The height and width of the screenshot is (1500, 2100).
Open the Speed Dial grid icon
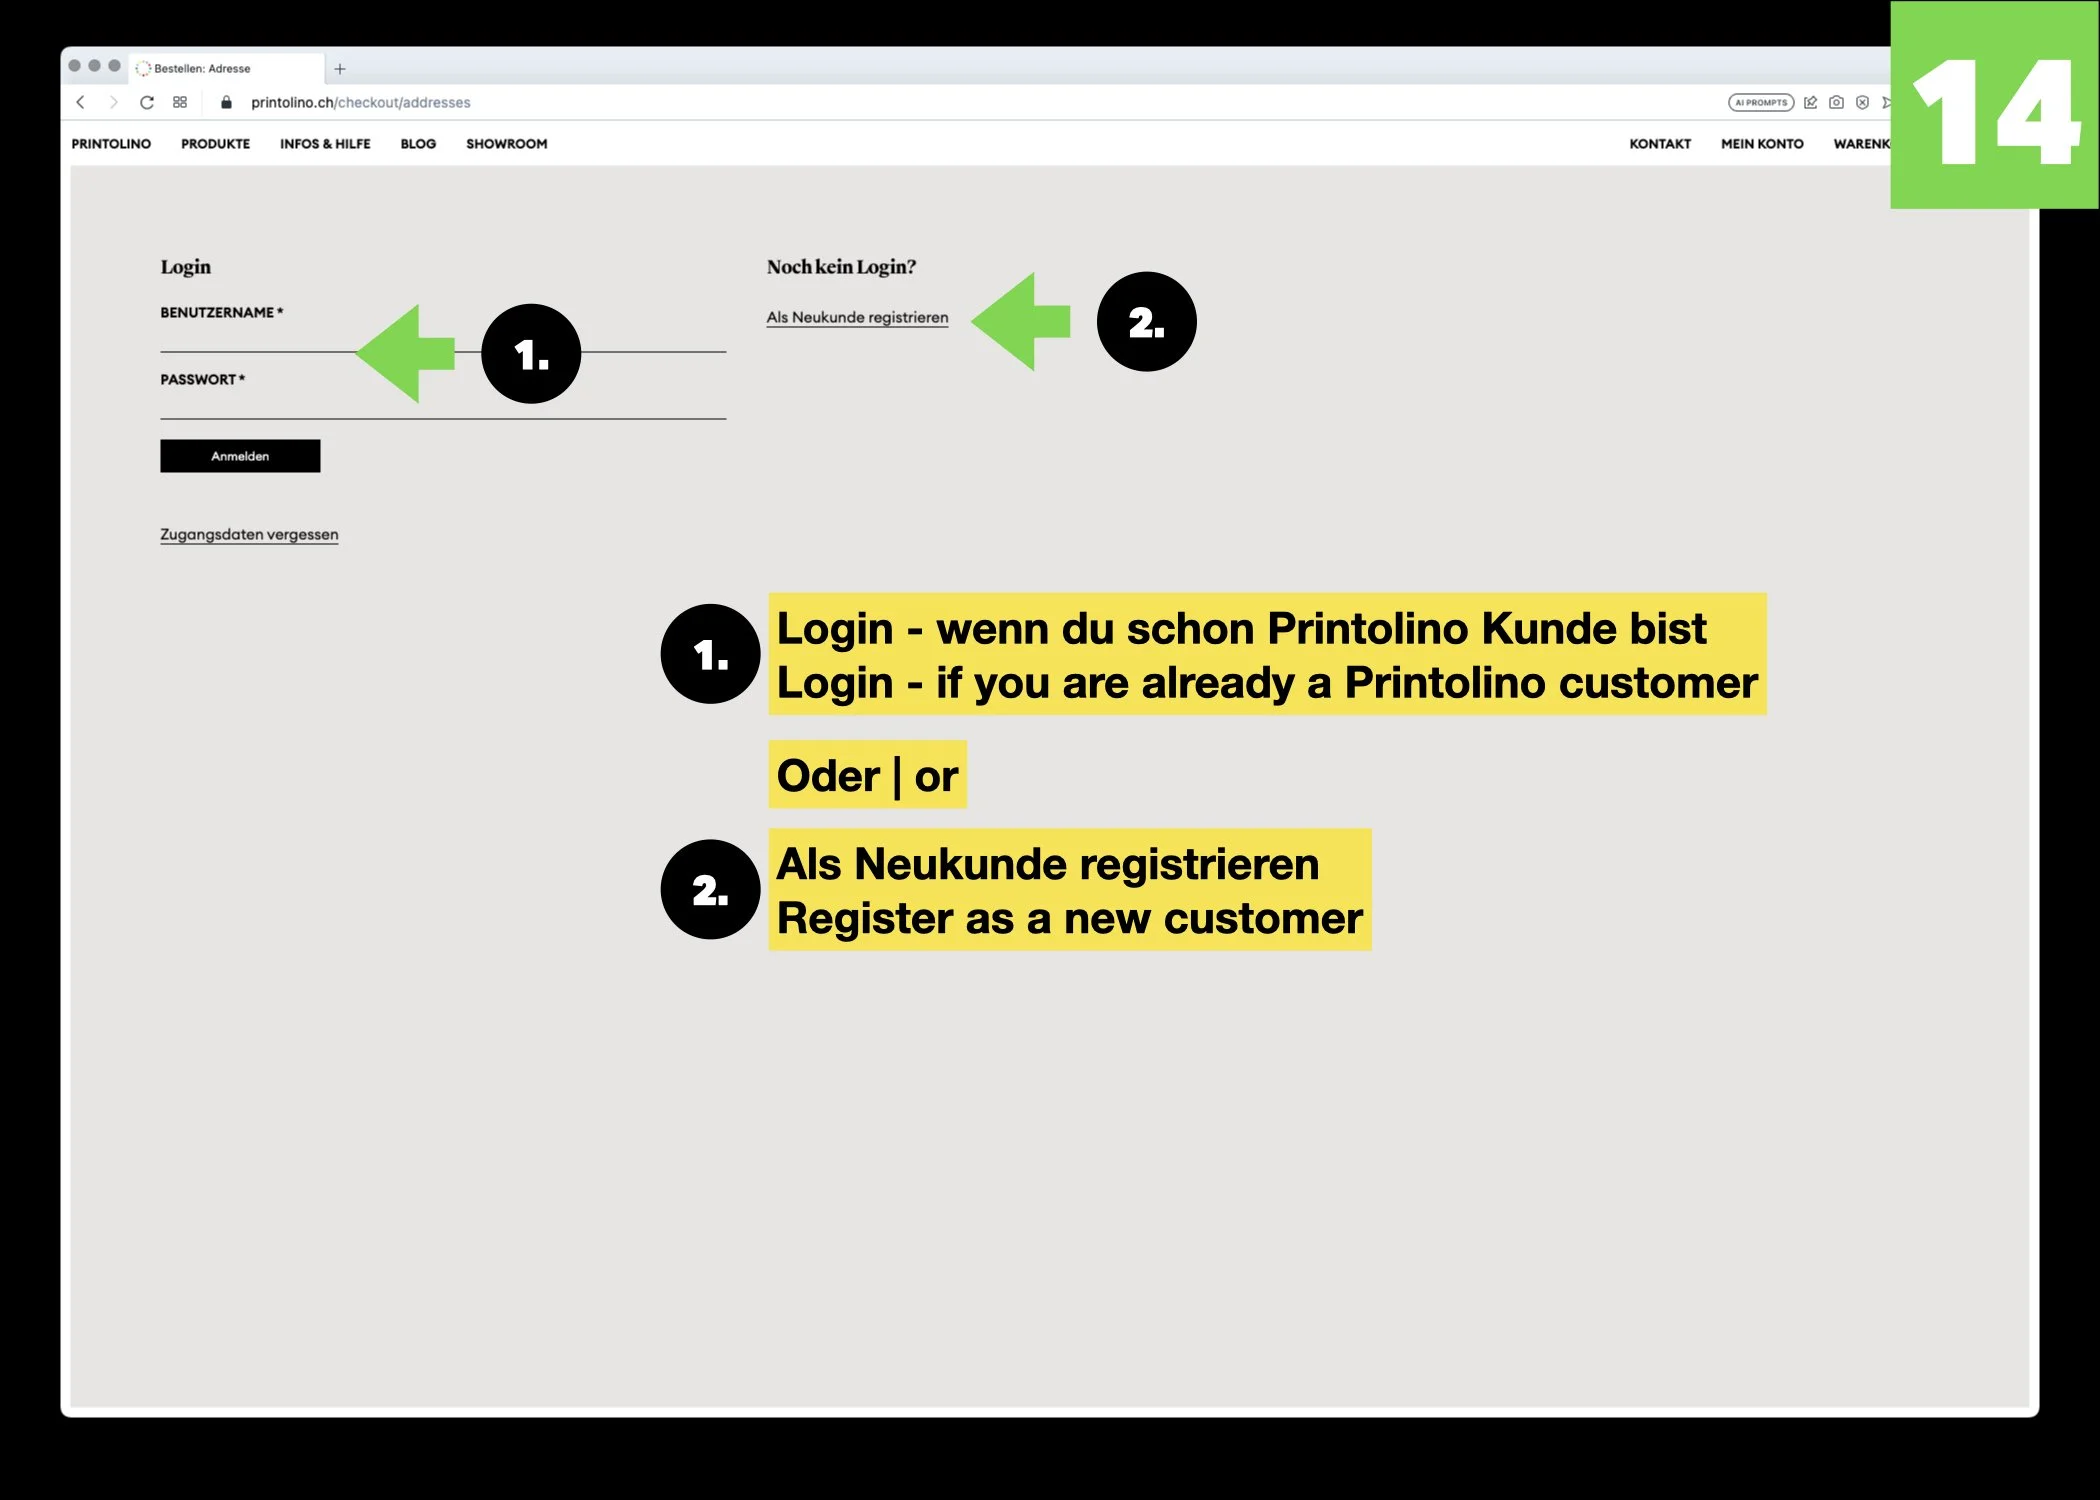pos(180,102)
